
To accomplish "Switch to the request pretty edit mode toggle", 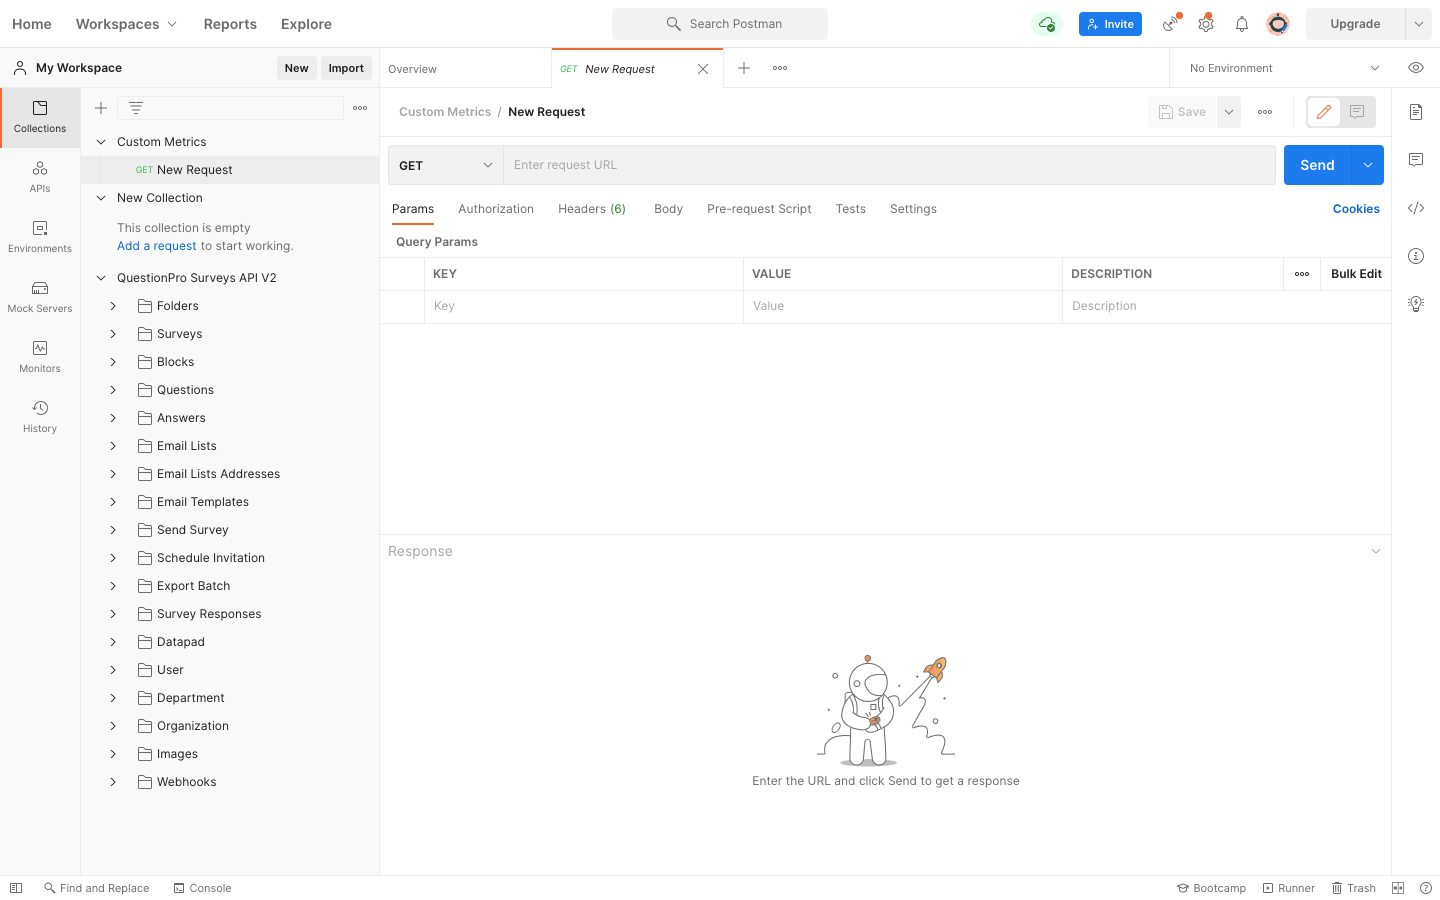I will (x=1323, y=112).
